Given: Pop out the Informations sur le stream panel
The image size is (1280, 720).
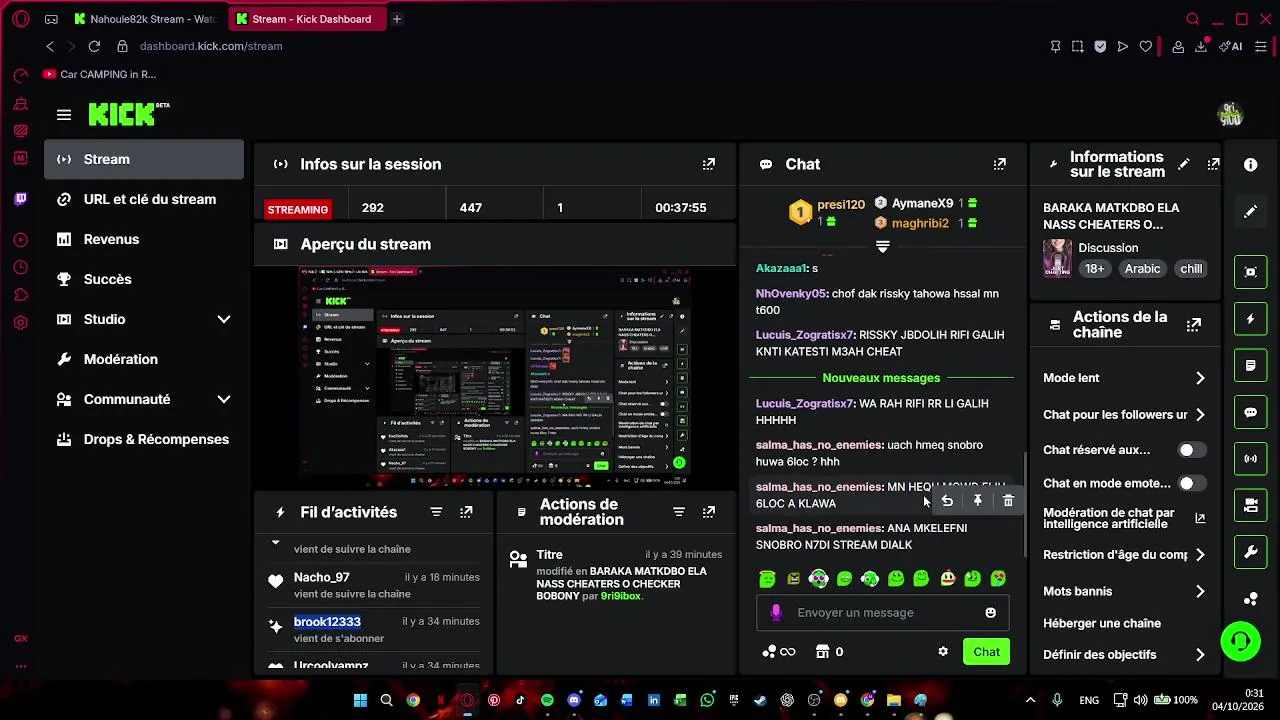Looking at the screenshot, I should tap(1213, 164).
